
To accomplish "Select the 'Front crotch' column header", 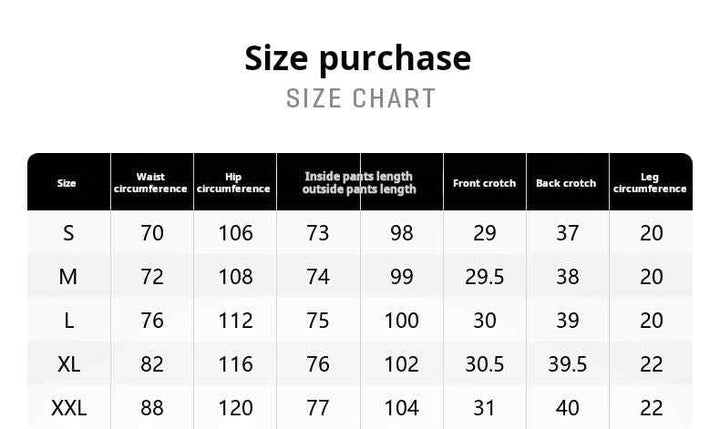I will (484, 183).
